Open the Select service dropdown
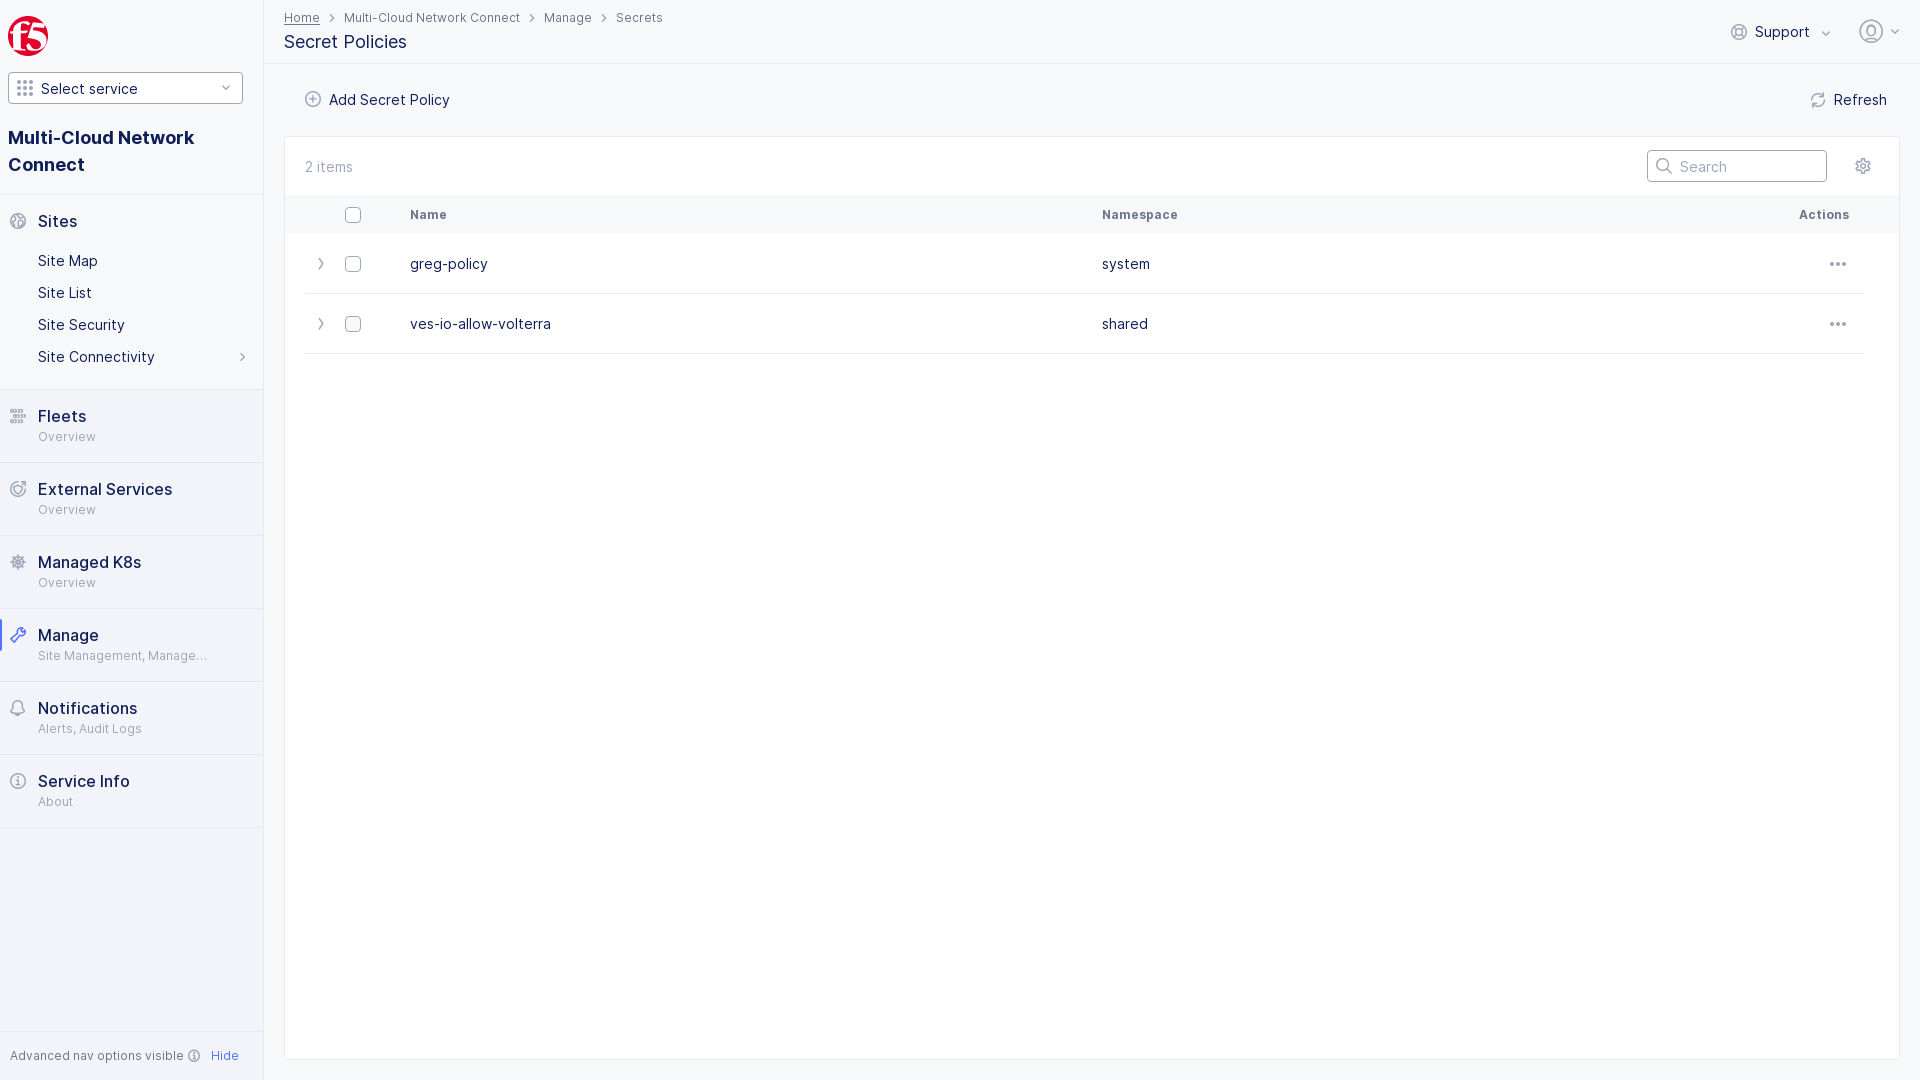 click(125, 88)
